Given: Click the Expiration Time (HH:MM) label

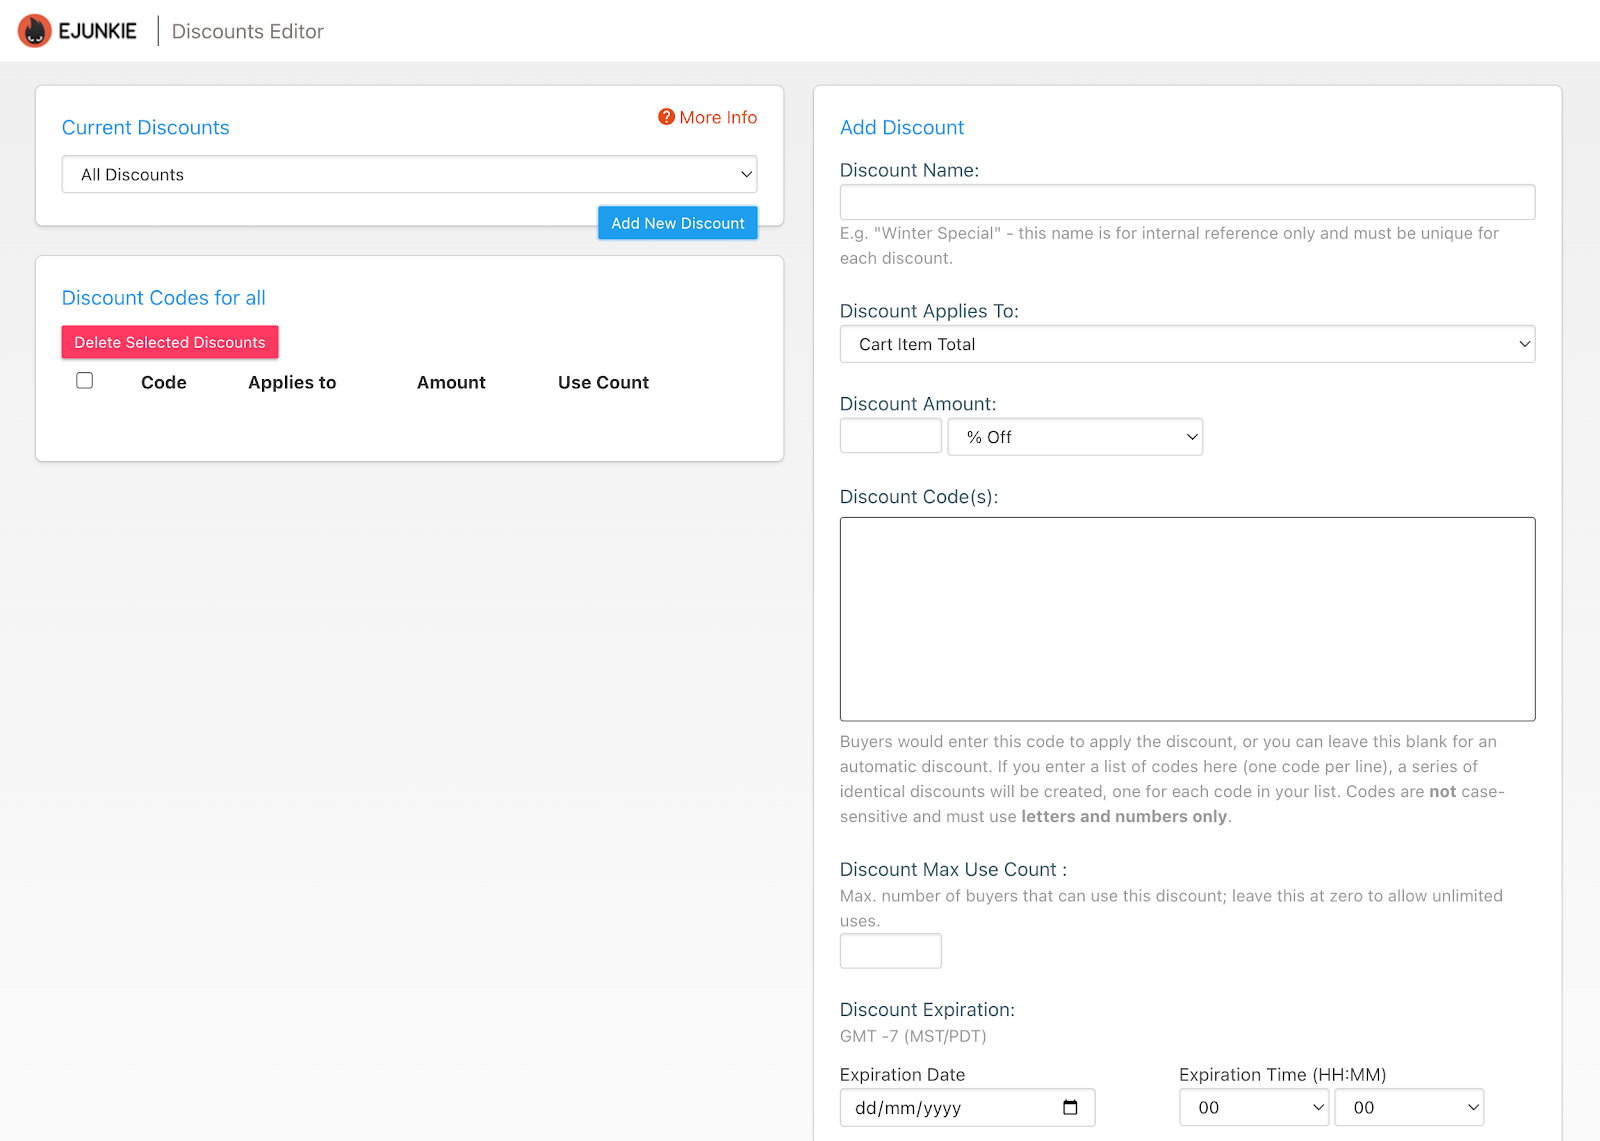Looking at the screenshot, I should coord(1282,1075).
